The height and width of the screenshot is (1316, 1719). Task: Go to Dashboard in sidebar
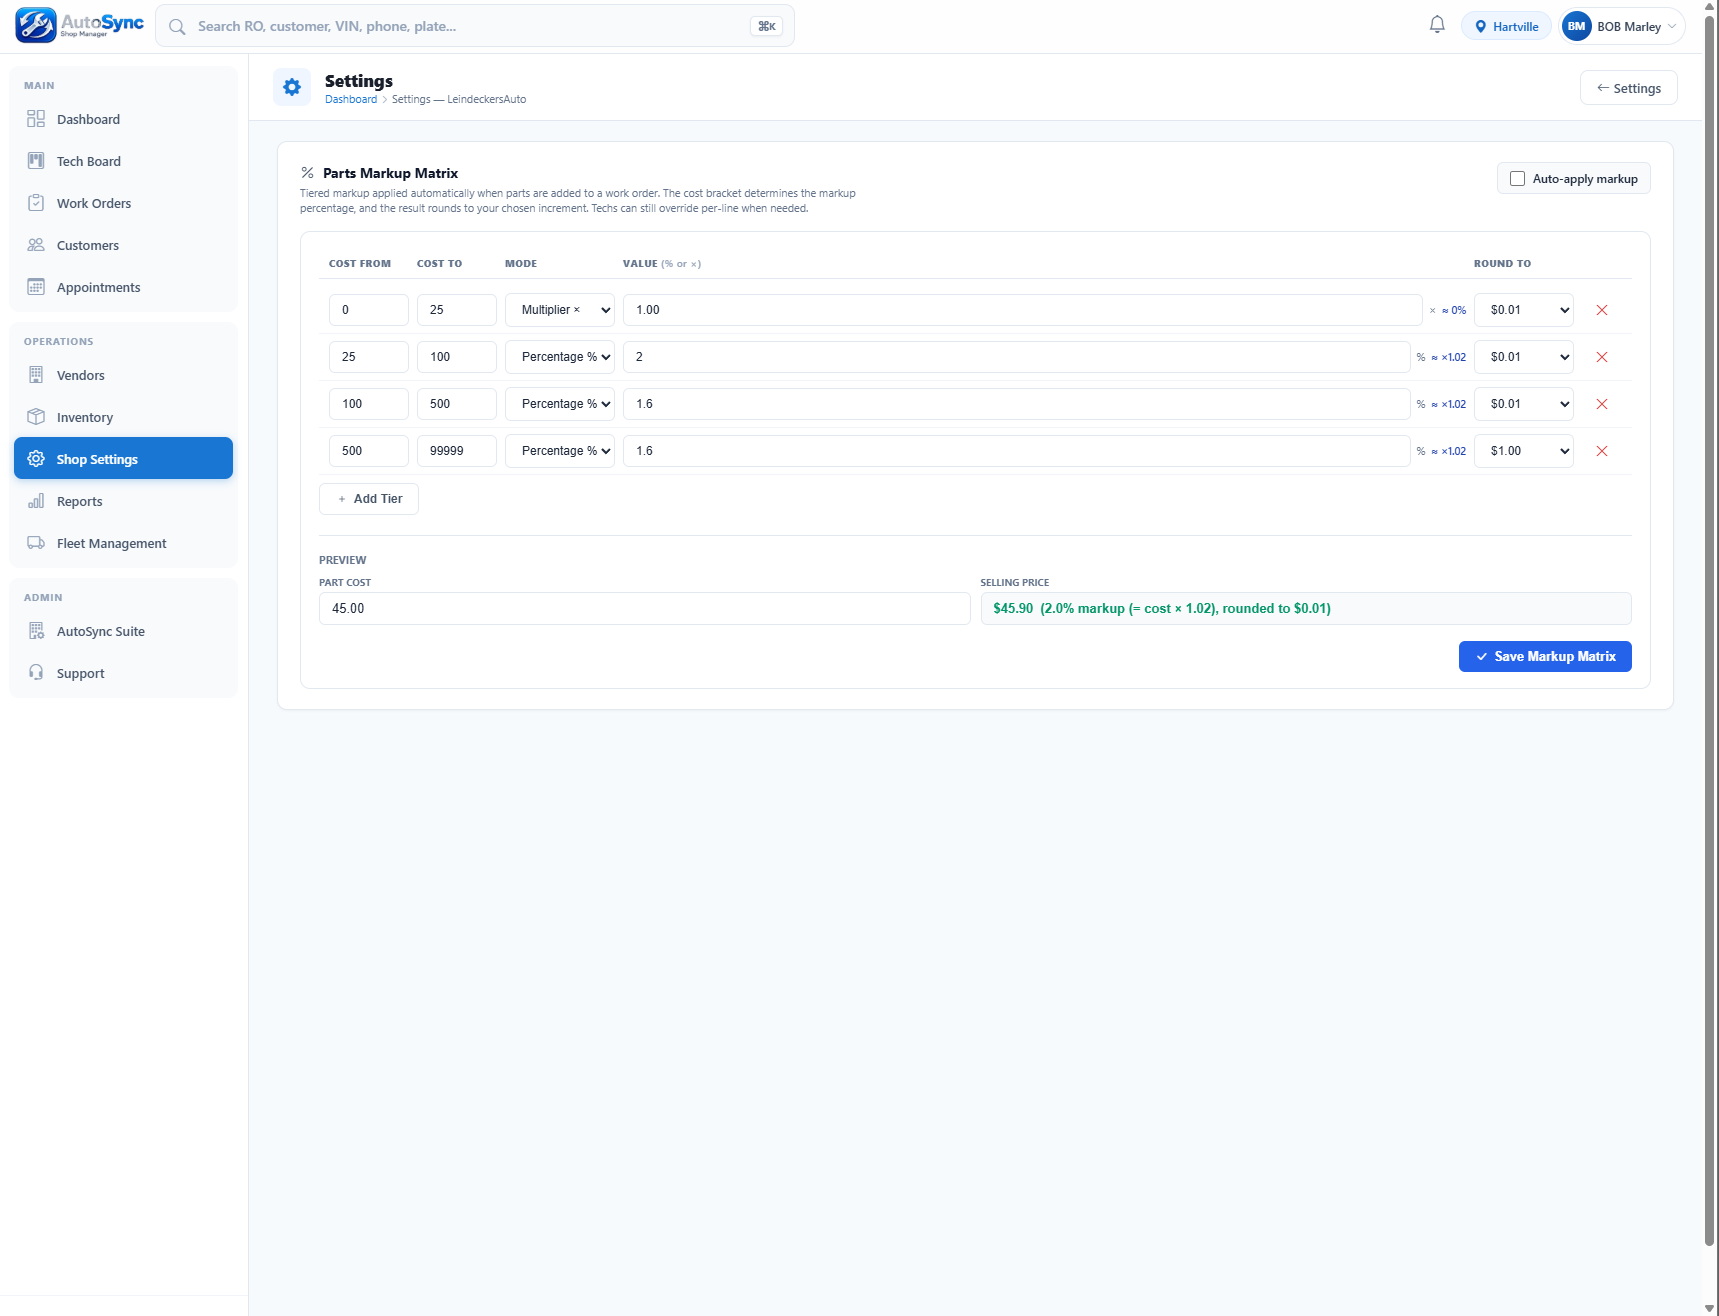(x=123, y=119)
